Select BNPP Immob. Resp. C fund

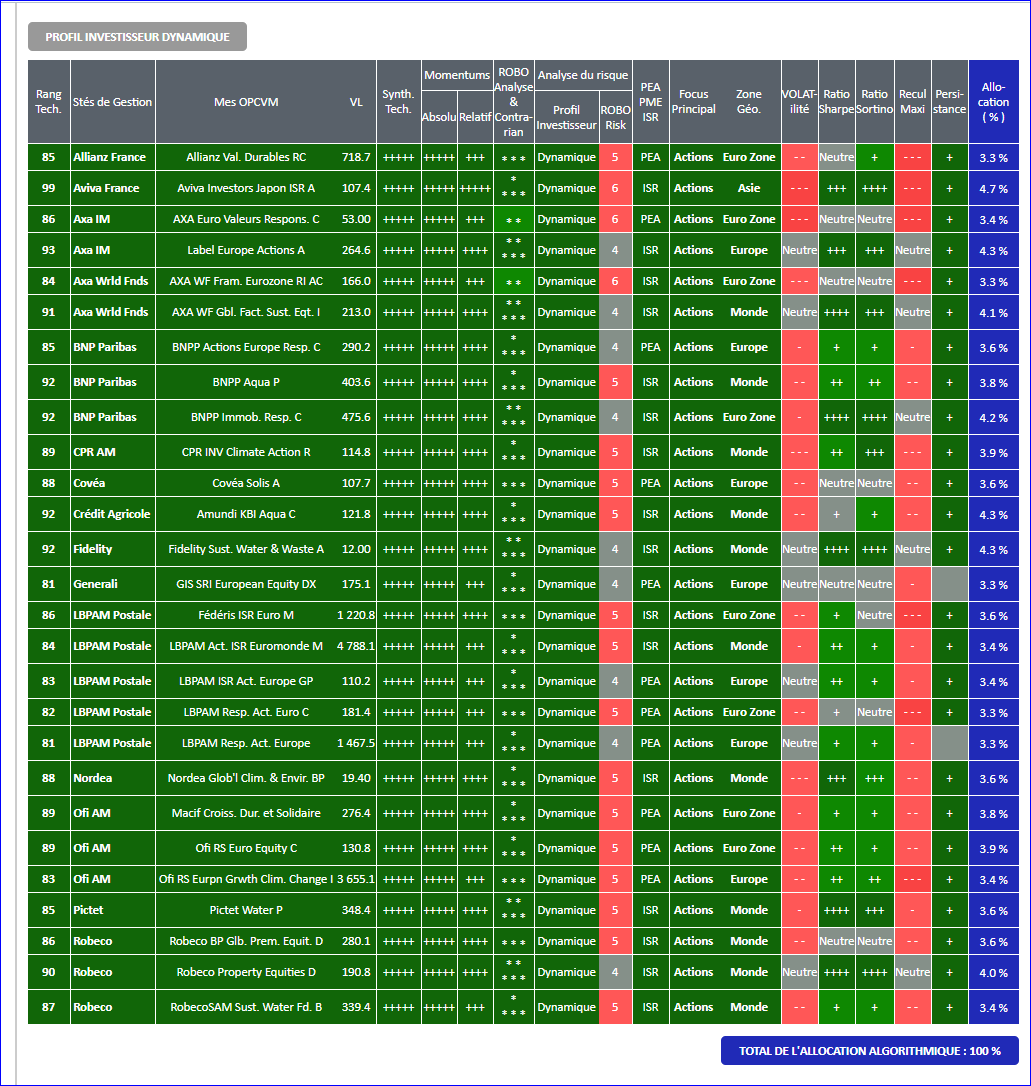(246, 417)
